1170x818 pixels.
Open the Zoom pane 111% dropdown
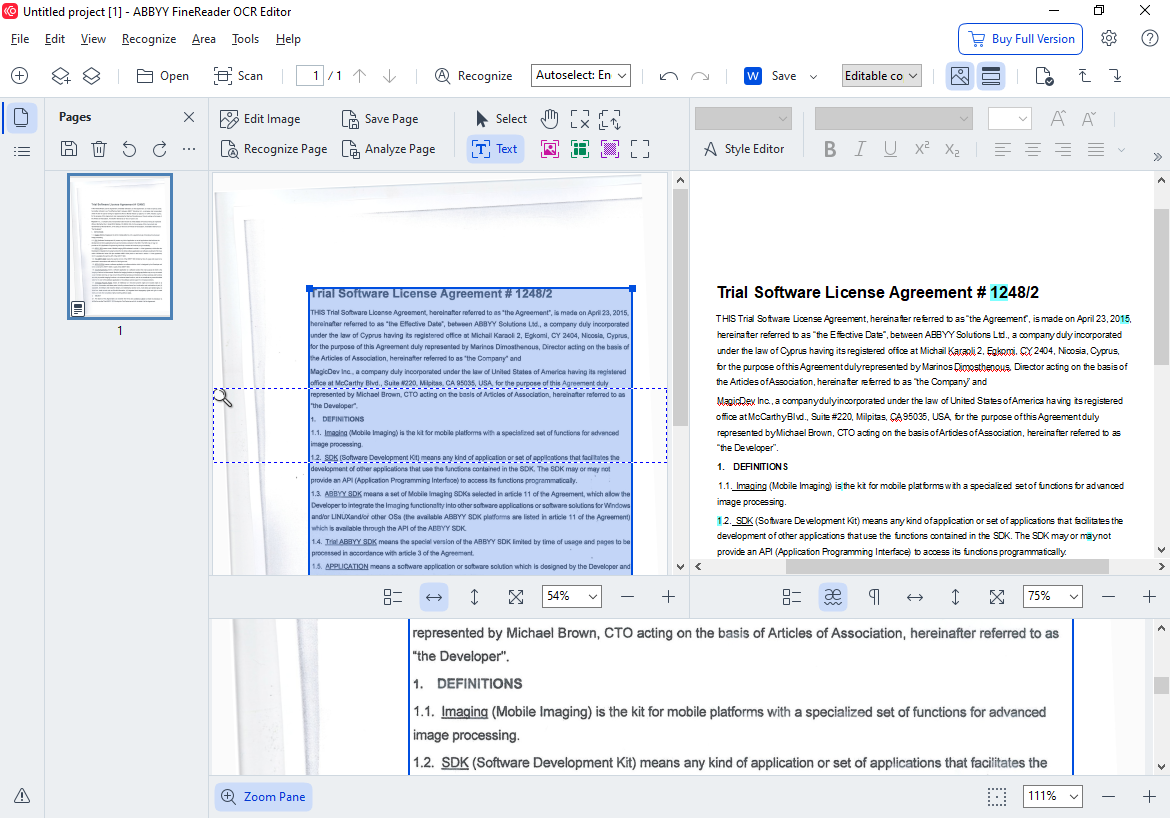(x=1053, y=796)
